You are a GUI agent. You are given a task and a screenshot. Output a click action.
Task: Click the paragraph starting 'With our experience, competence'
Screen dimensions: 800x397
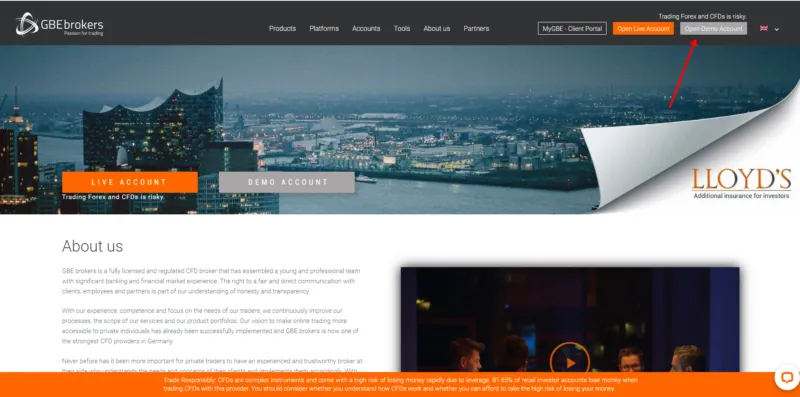pyautogui.click(x=209, y=326)
